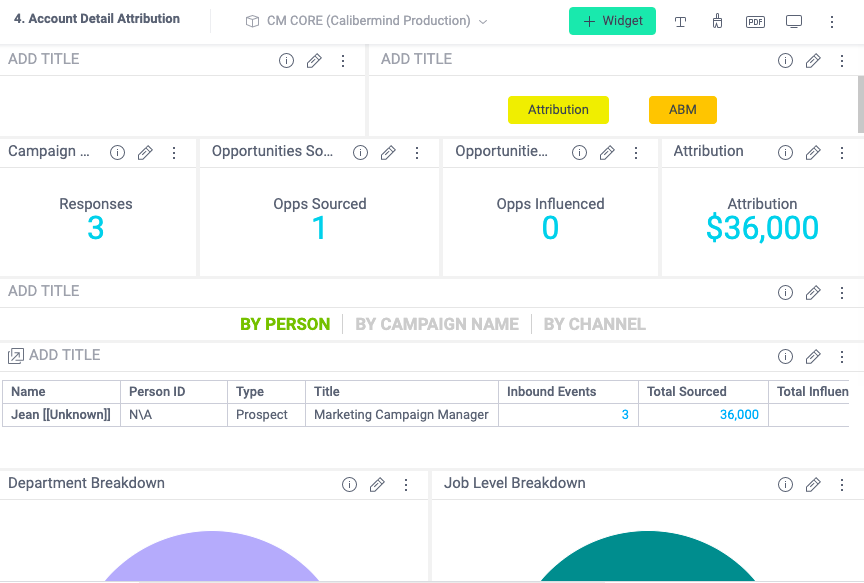The width and height of the screenshot is (864, 583).
Task: Click Responses value 3
Action: coord(95,228)
